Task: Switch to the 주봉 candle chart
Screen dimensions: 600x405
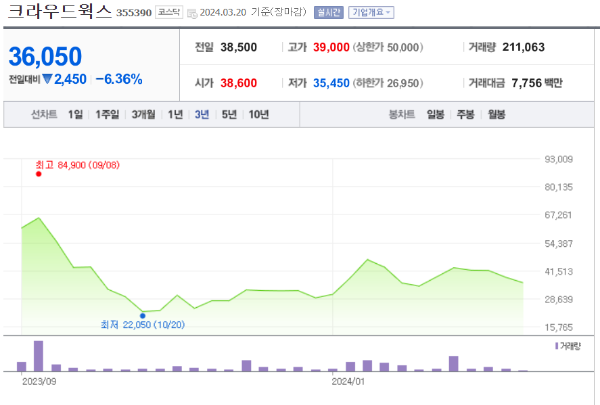Action: (465, 114)
